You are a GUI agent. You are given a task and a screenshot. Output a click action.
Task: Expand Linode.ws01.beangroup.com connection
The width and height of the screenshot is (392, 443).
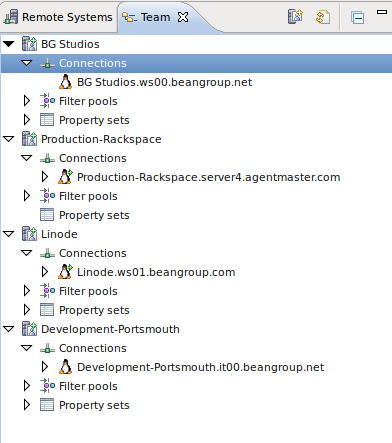pyautogui.click(x=45, y=272)
